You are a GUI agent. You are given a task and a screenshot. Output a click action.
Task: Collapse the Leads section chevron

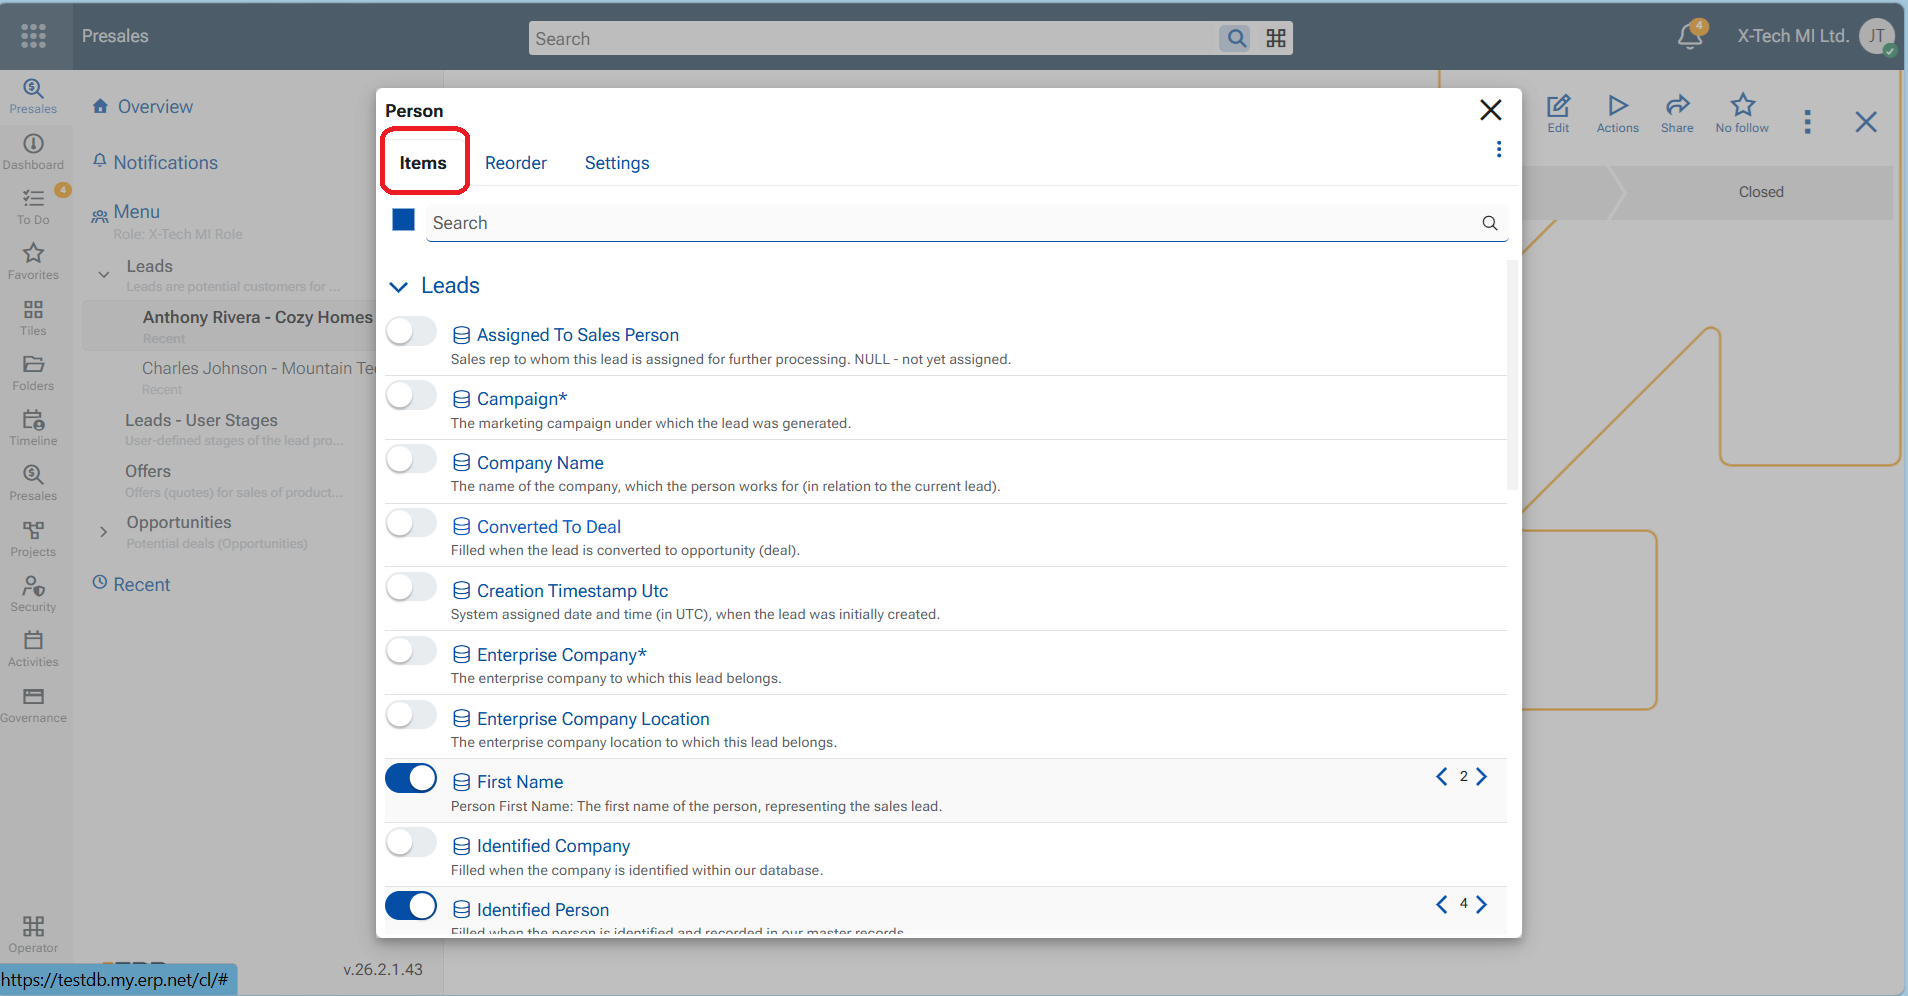point(398,287)
